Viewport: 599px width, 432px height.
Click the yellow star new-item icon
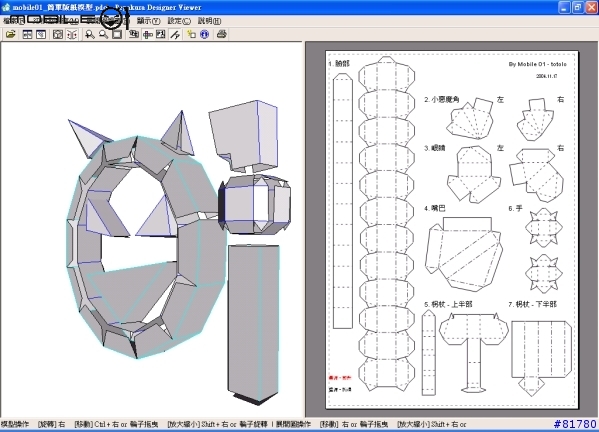click(x=191, y=34)
